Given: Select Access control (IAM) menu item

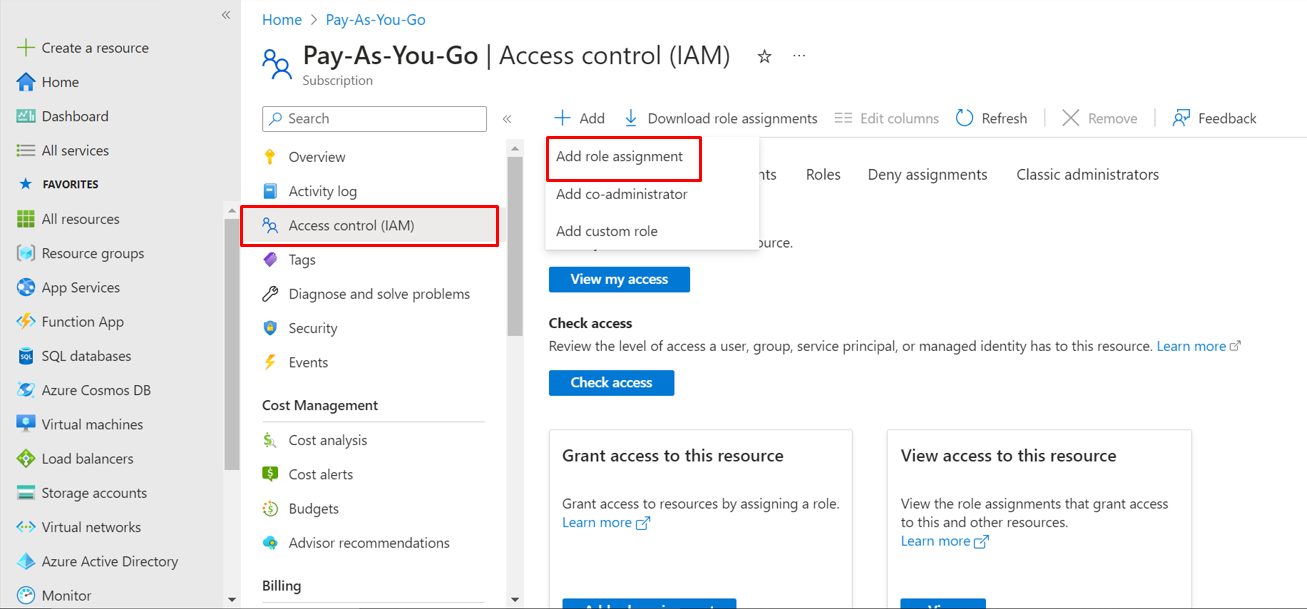Looking at the screenshot, I should coord(370,225).
